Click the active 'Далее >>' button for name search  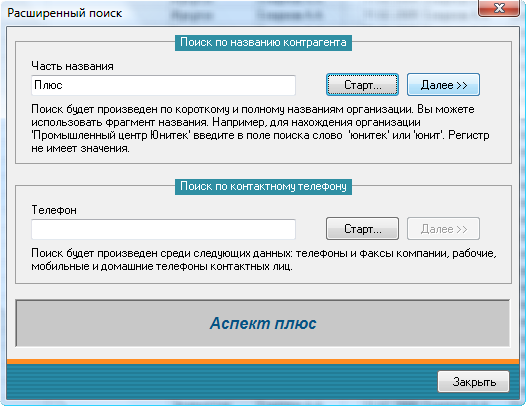[443, 85]
